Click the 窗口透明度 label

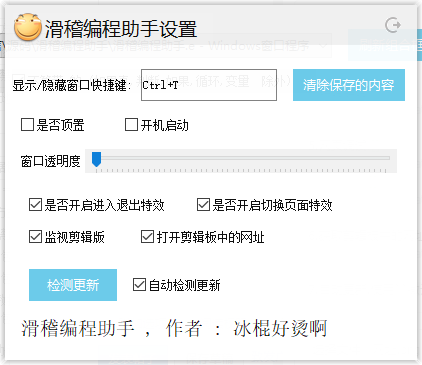click(51, 161)
